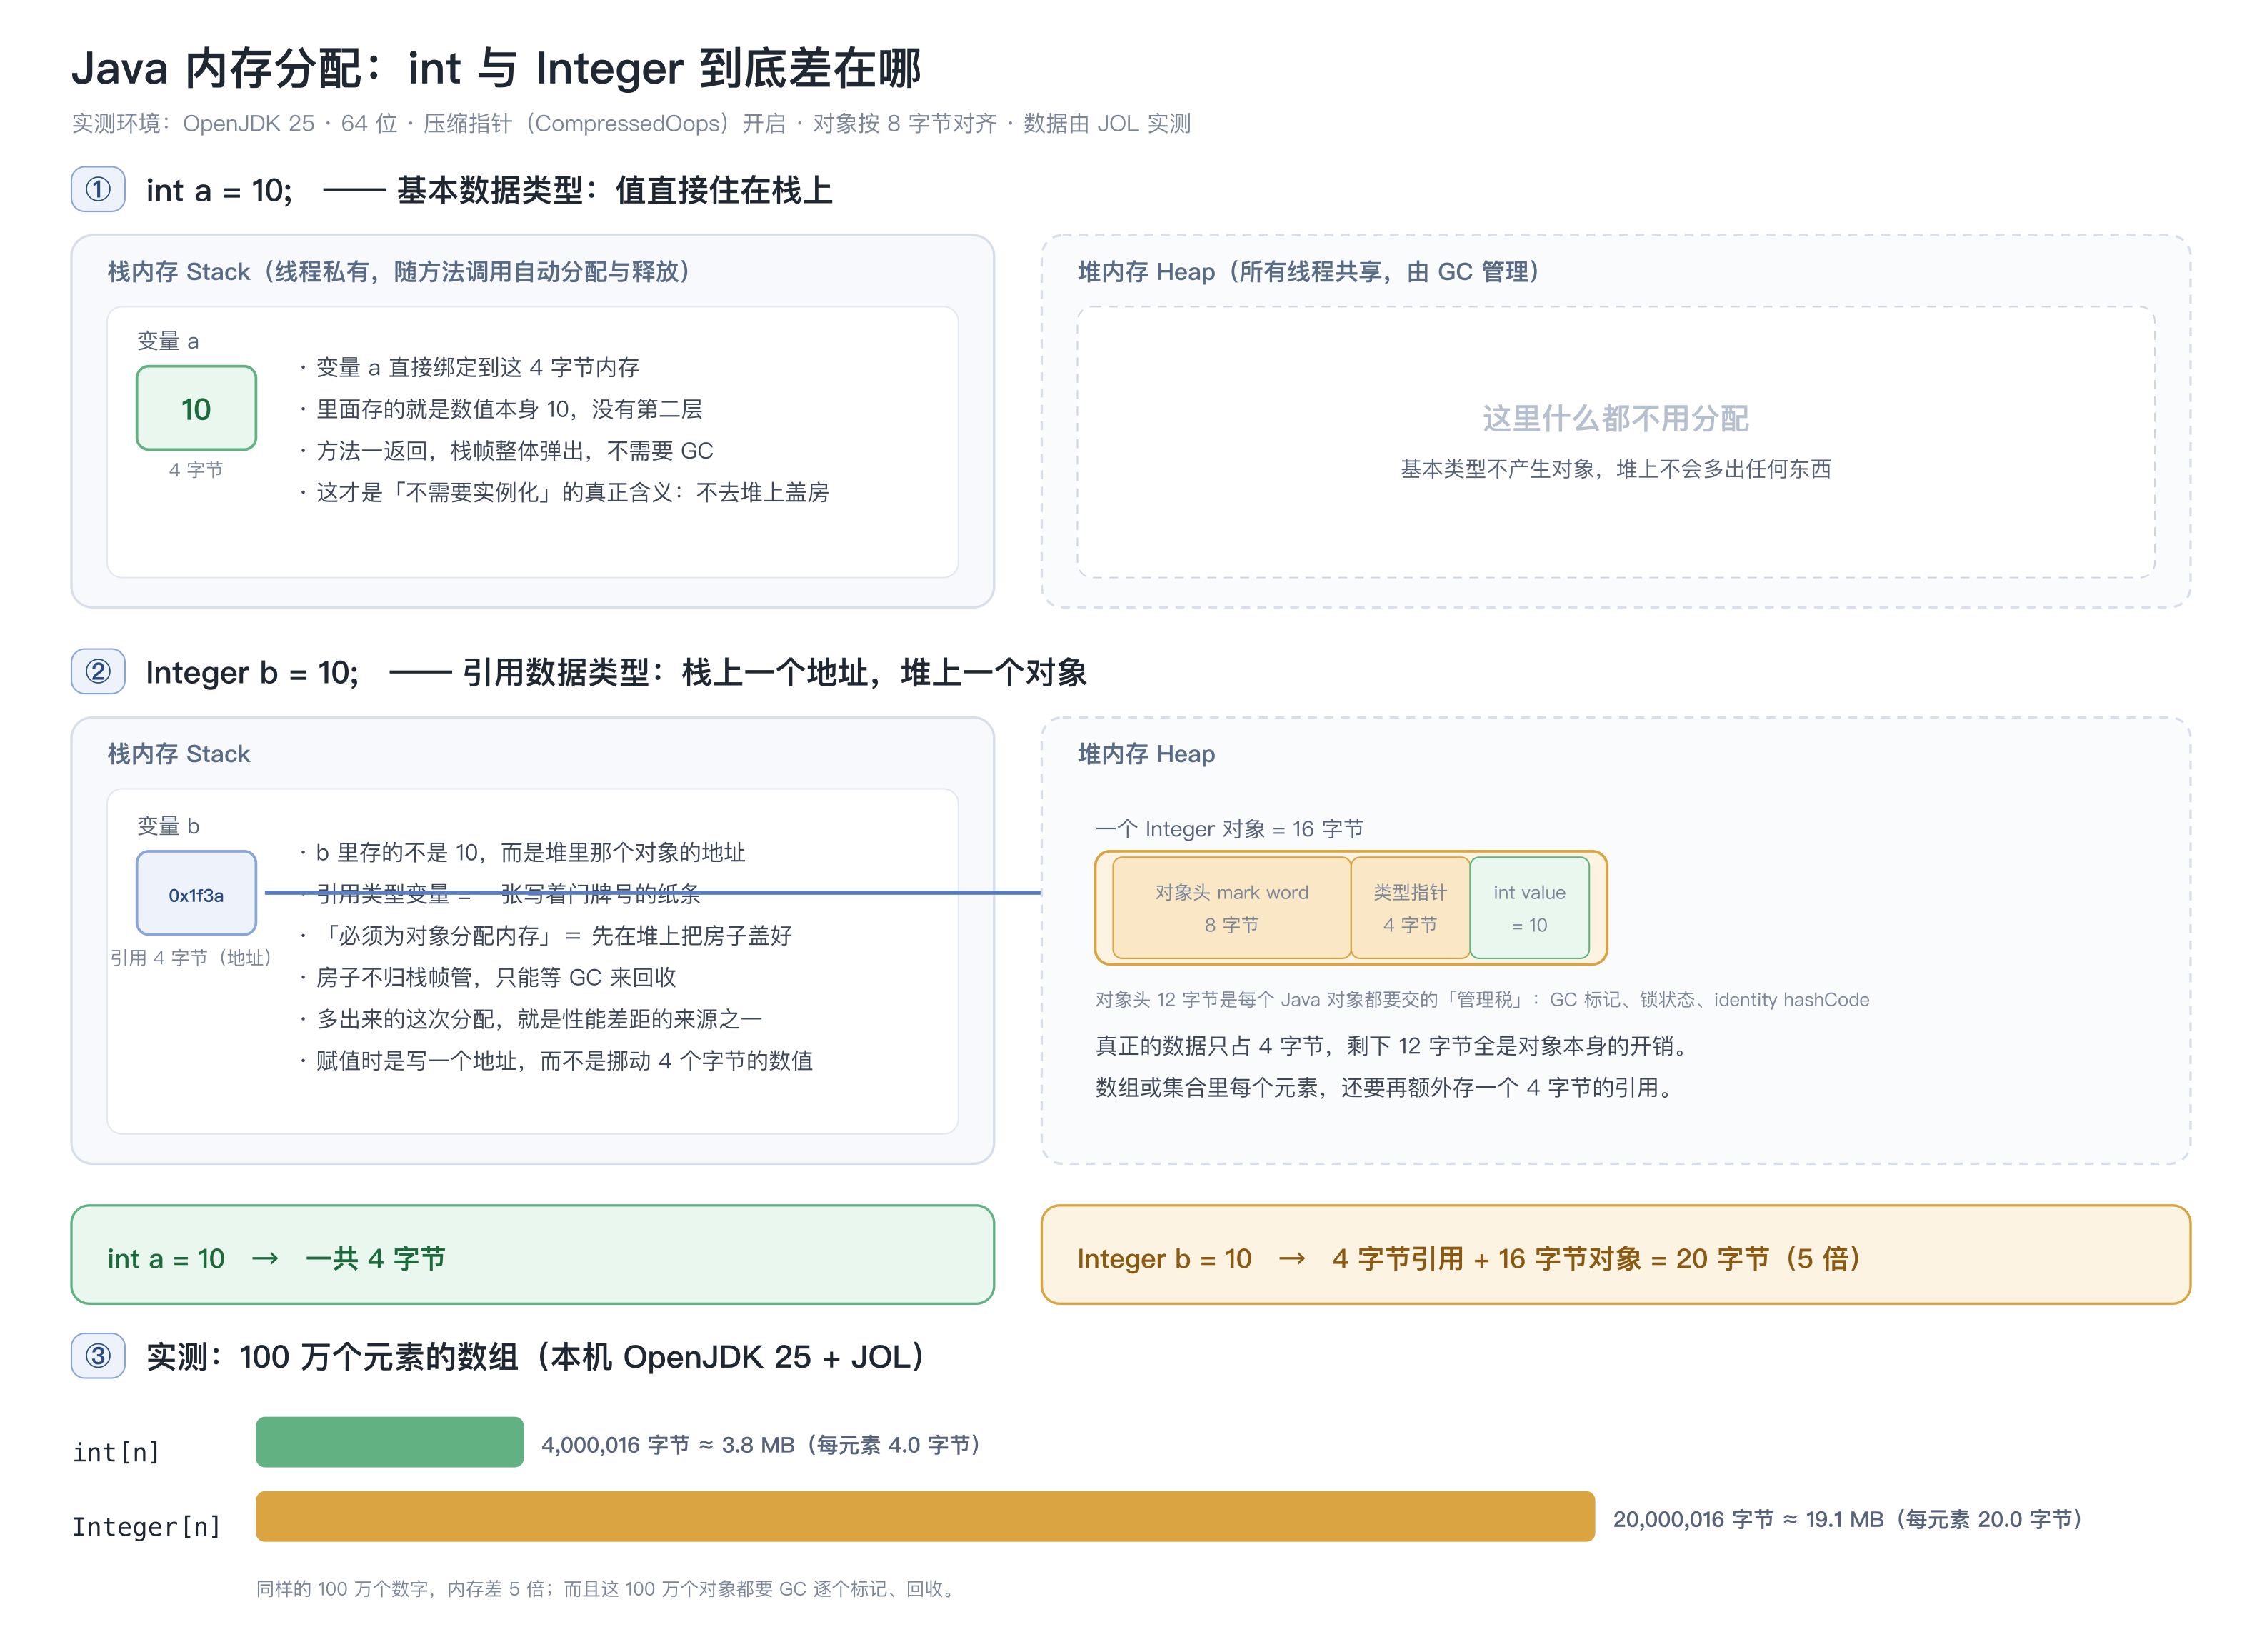Click bullet 'b 里存的不是 10'
This screenshot has height=1652, width=2262.
click(522, 852)
